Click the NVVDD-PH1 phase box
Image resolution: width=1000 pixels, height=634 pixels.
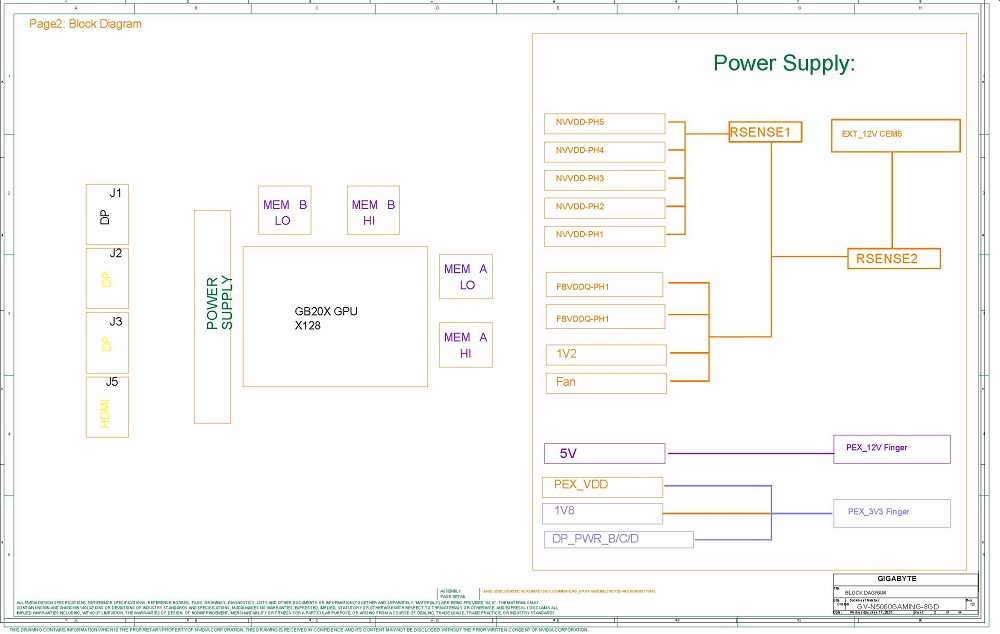604,236
